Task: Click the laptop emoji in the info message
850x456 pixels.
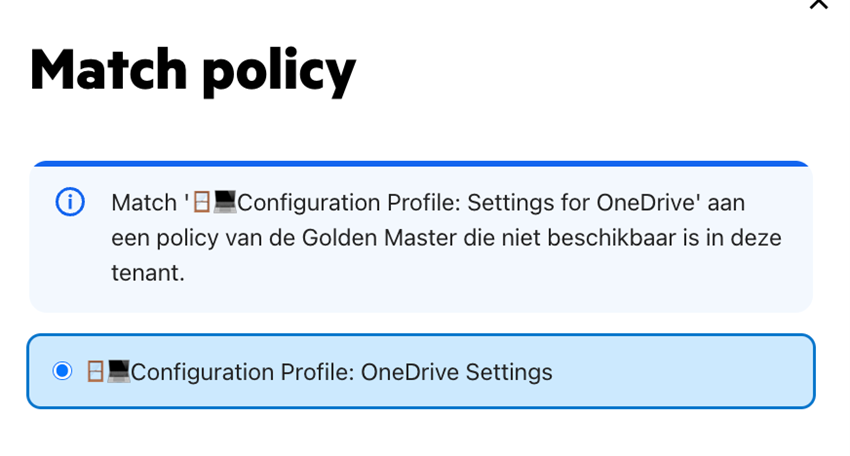Action: pos(224,202)
